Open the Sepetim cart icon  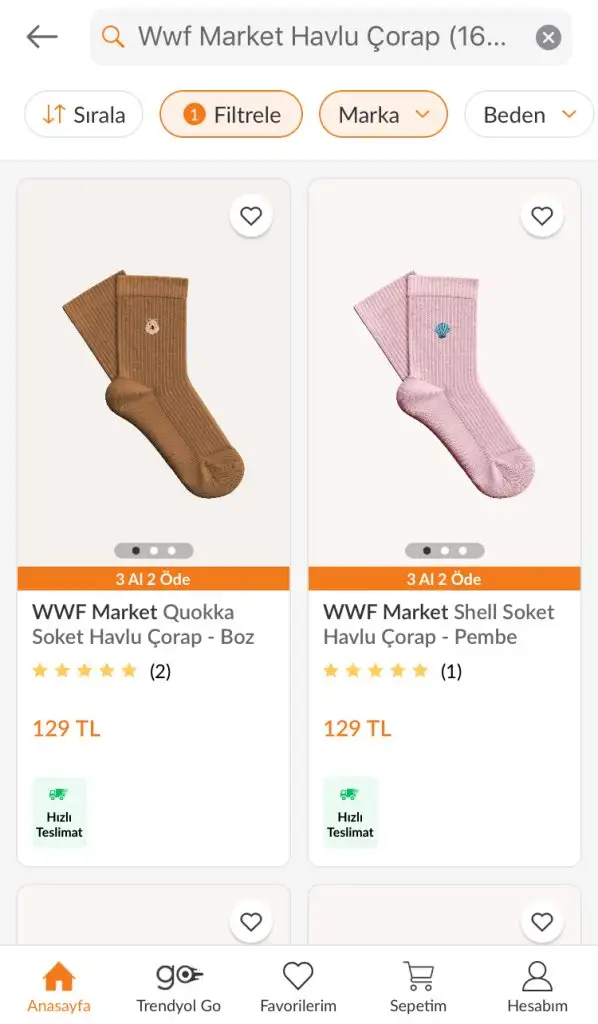(418, 987)
